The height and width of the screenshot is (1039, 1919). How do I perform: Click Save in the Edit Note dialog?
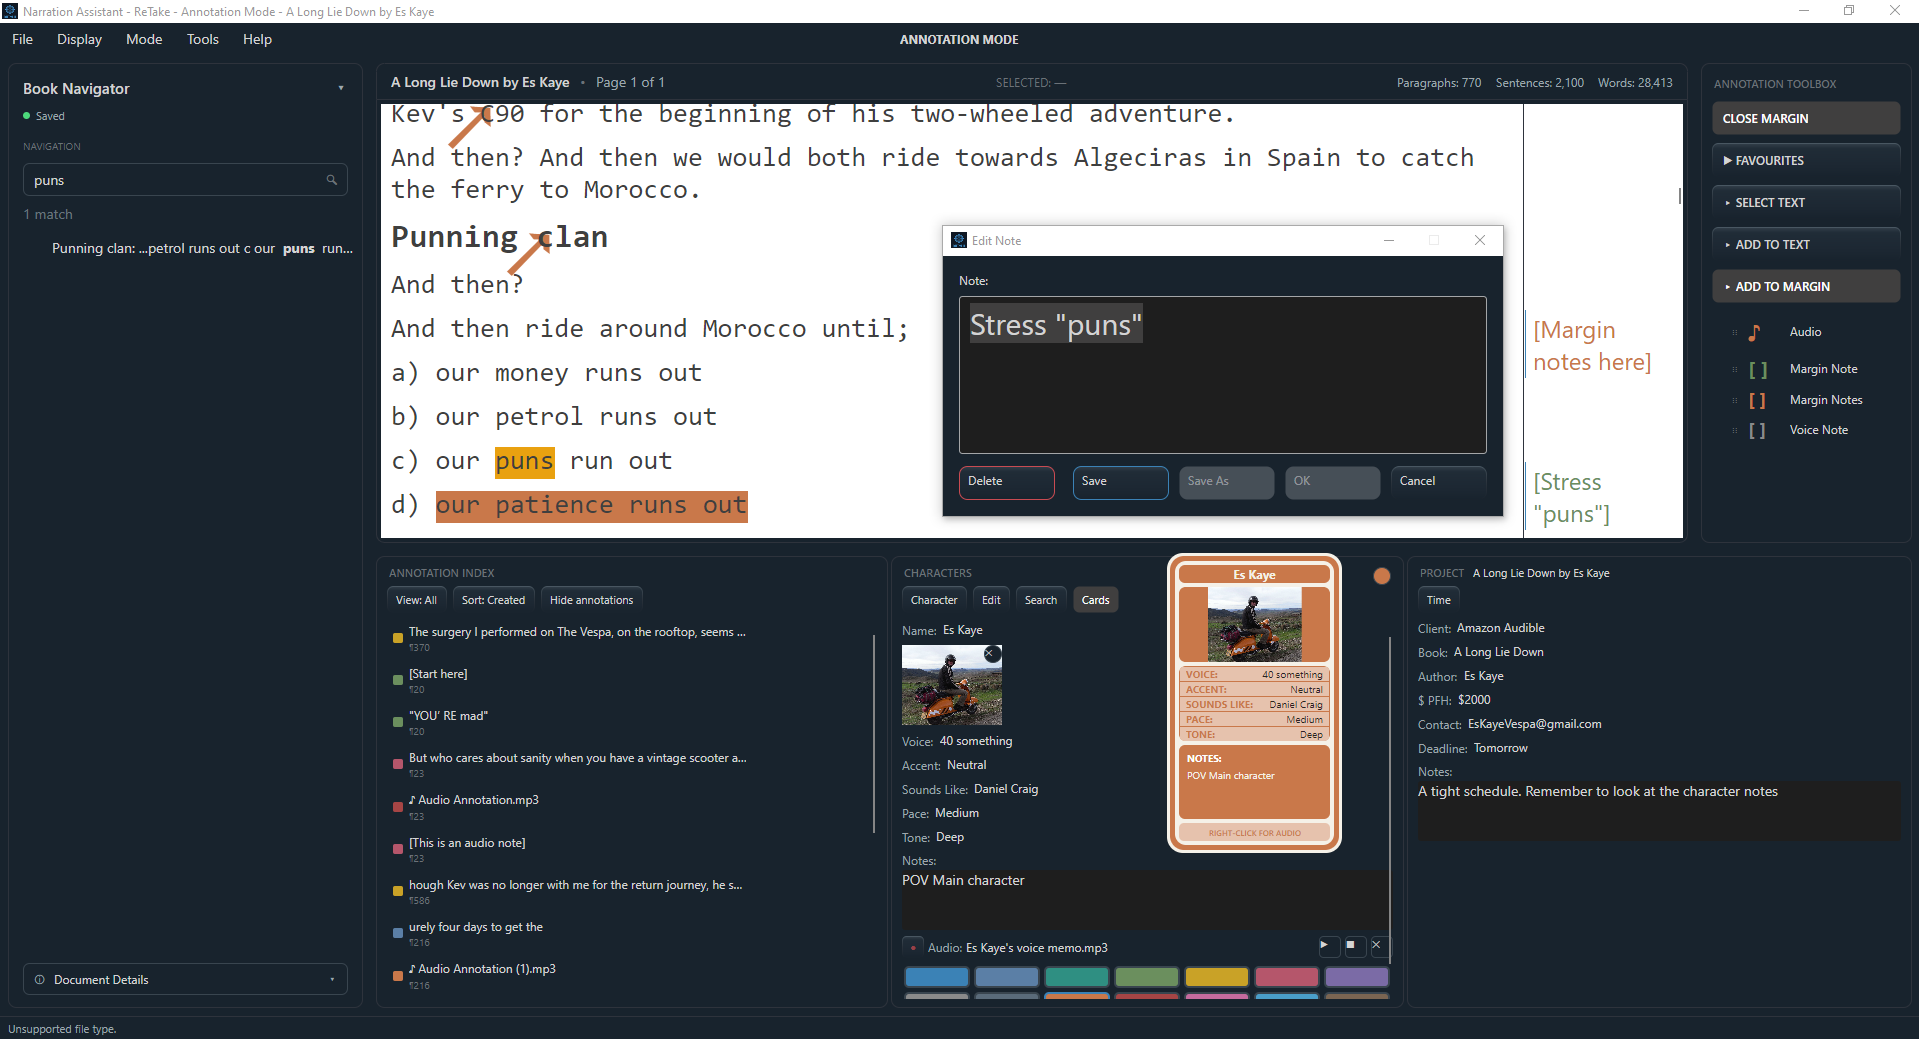tap(1120, 481)
